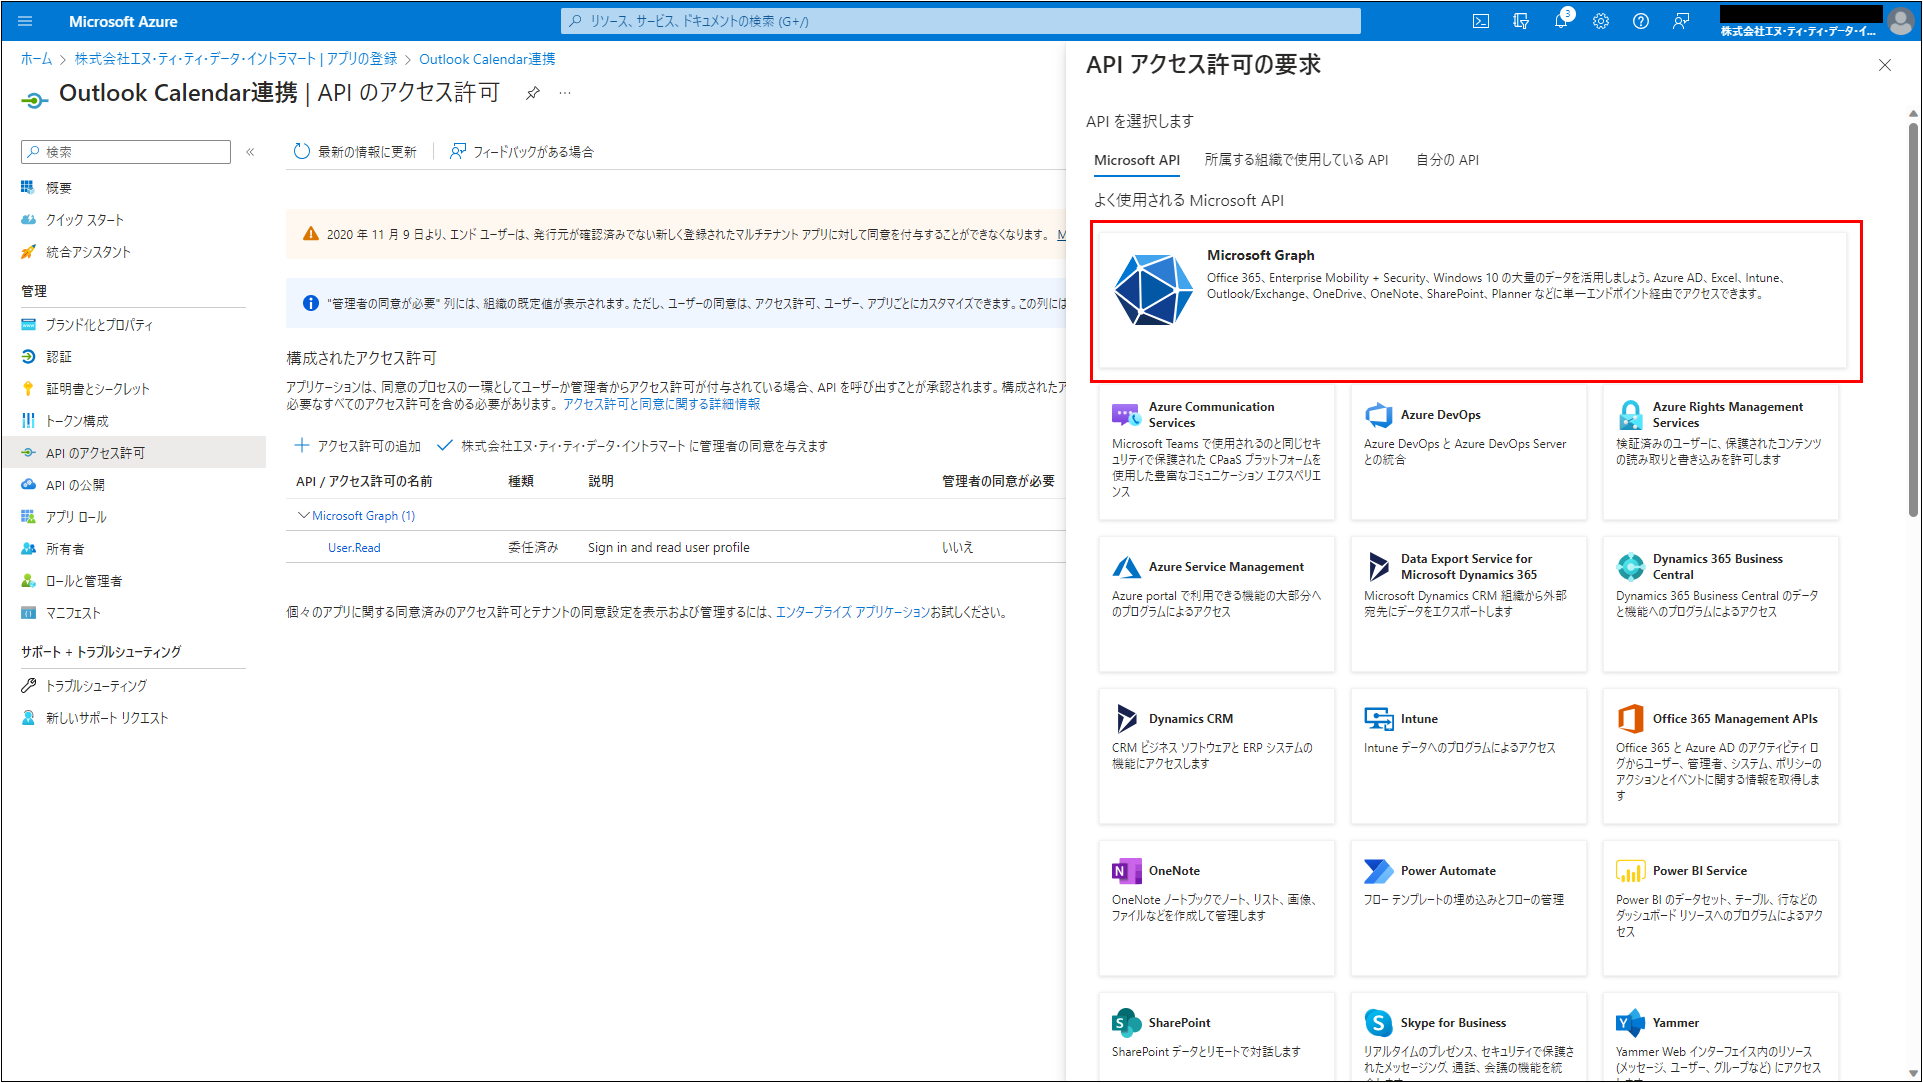Open directory and subscription filter icon
The width and height of the screenshot is (1923, 1083).
point(1521,21)
